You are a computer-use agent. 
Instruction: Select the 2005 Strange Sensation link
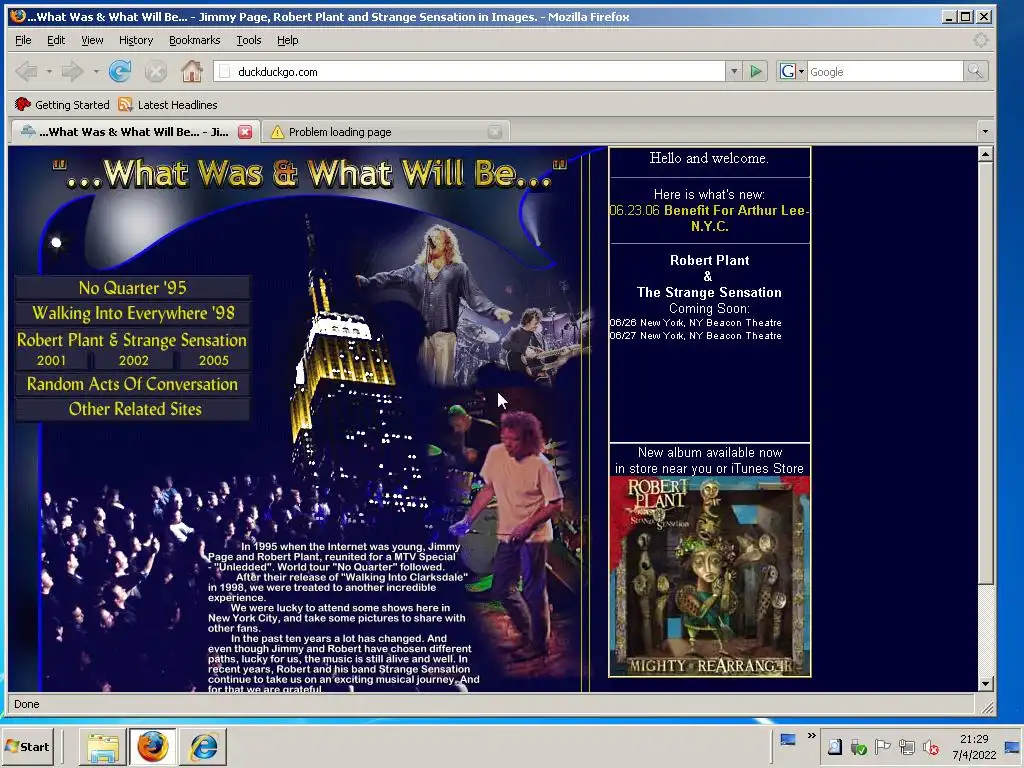[x=214, y=360]
